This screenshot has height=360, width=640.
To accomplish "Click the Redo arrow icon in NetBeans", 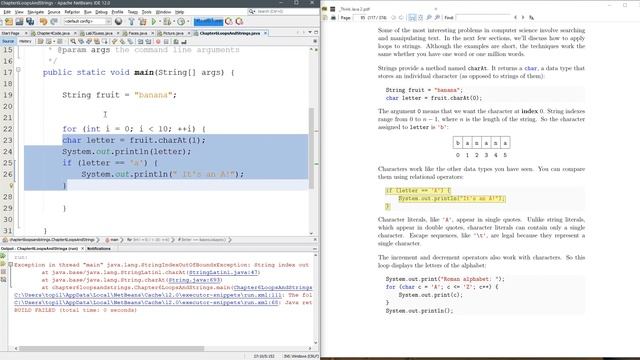I will (53, 21).
